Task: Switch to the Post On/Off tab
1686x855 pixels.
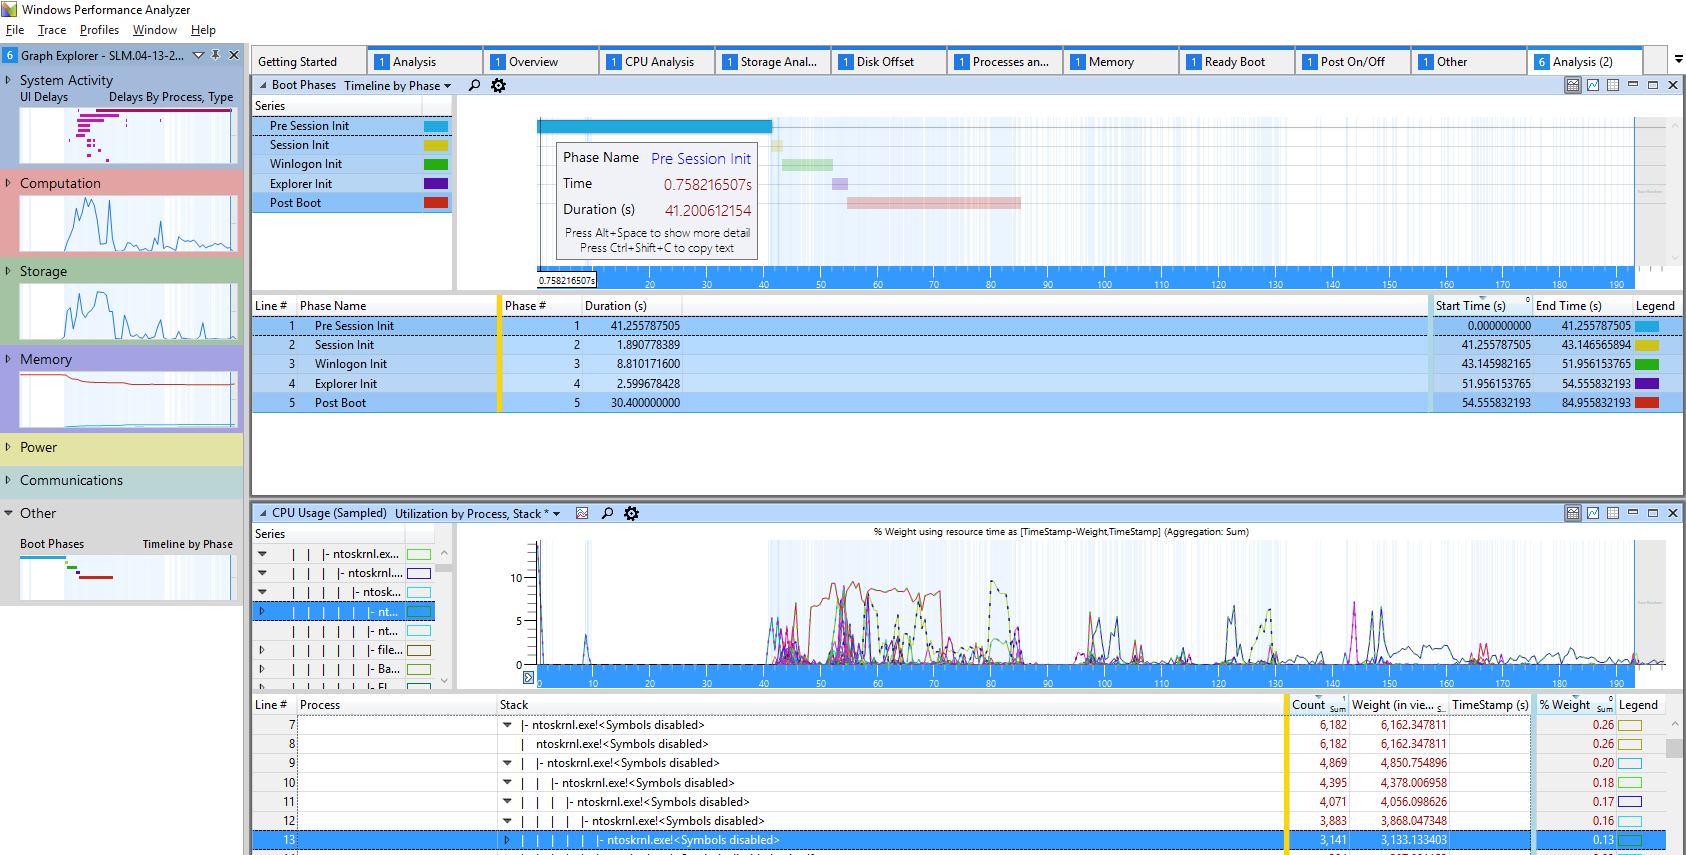Action: pos(1353,62)
